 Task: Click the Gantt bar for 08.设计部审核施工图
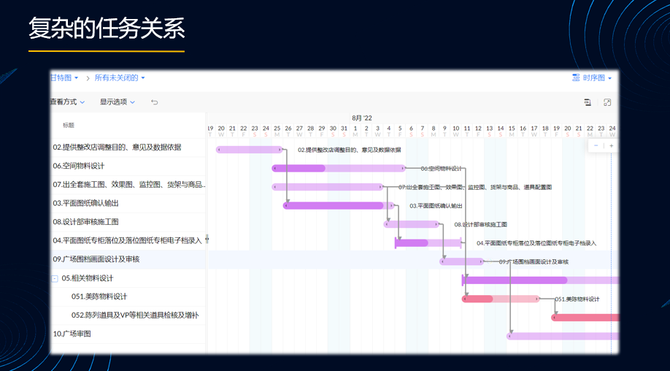coord(411,224)
